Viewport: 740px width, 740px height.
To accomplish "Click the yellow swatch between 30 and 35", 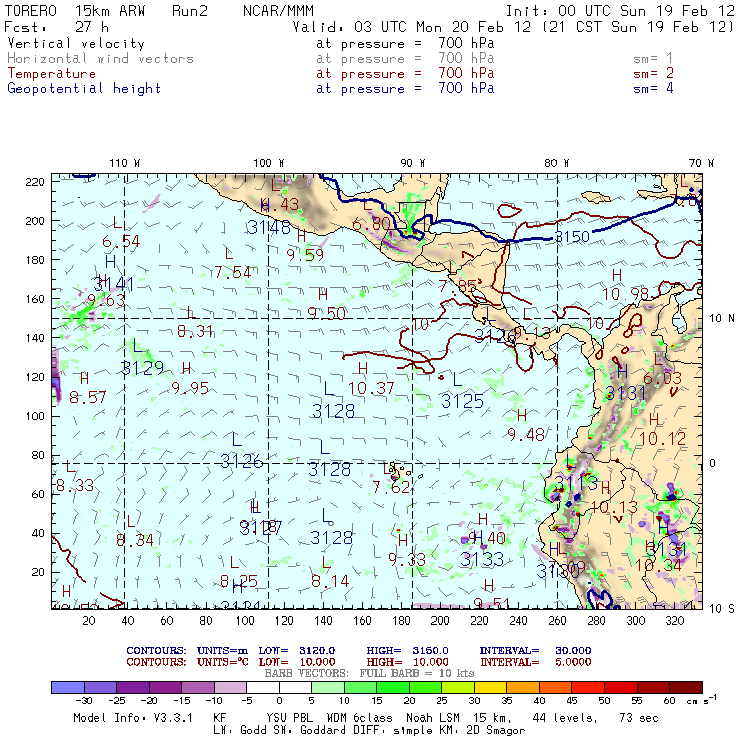I will tap(490, 688).
